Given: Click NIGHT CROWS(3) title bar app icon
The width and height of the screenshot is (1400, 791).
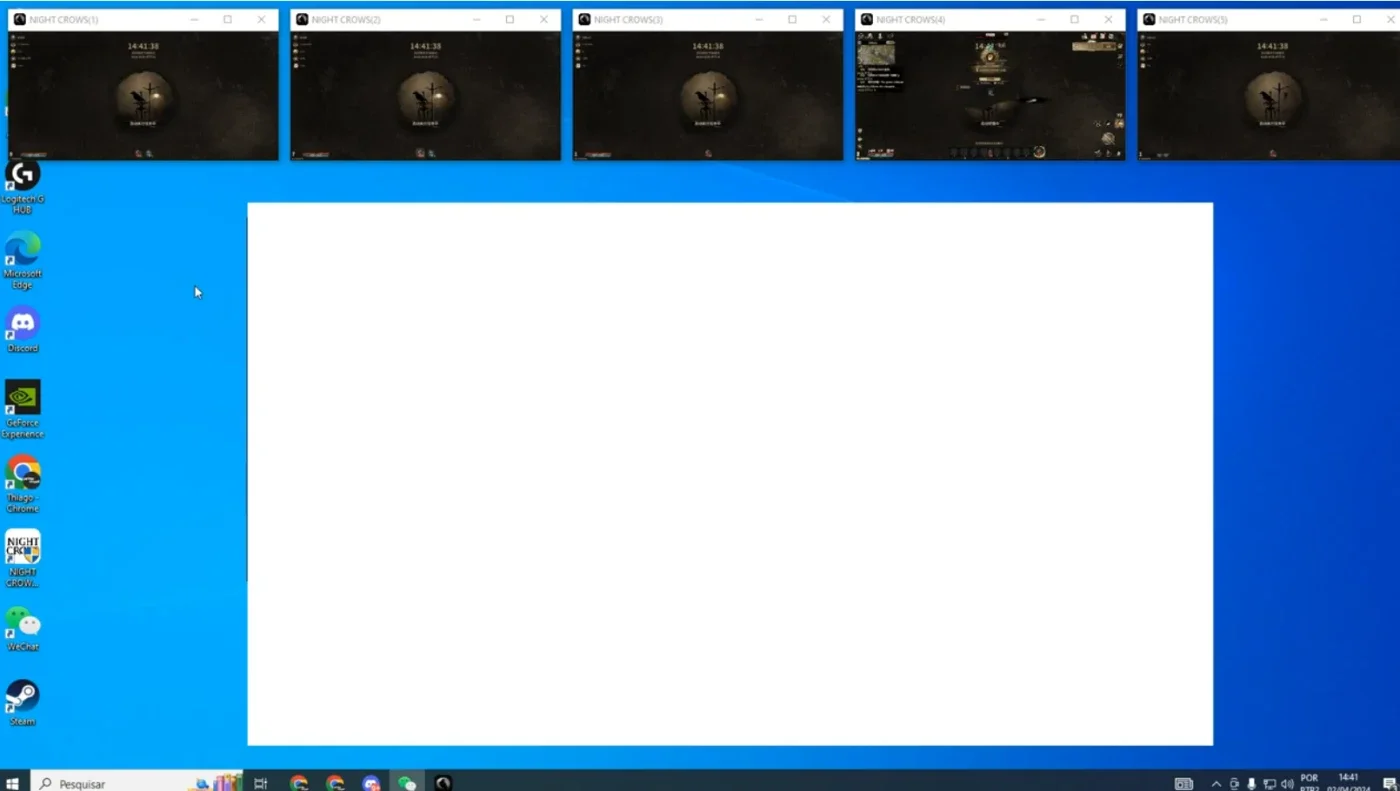Looking at the screenshot, I should tap(584, 19).
